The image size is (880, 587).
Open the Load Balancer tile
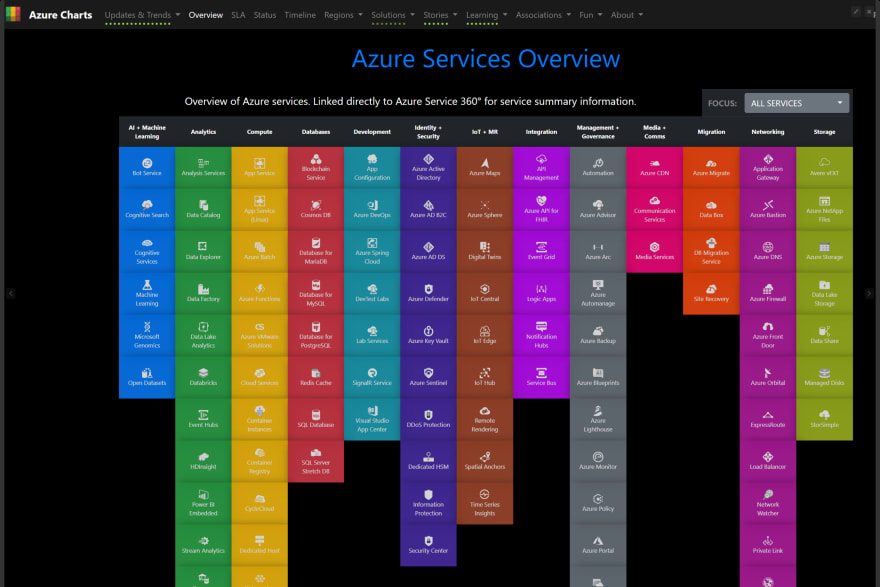768,461
